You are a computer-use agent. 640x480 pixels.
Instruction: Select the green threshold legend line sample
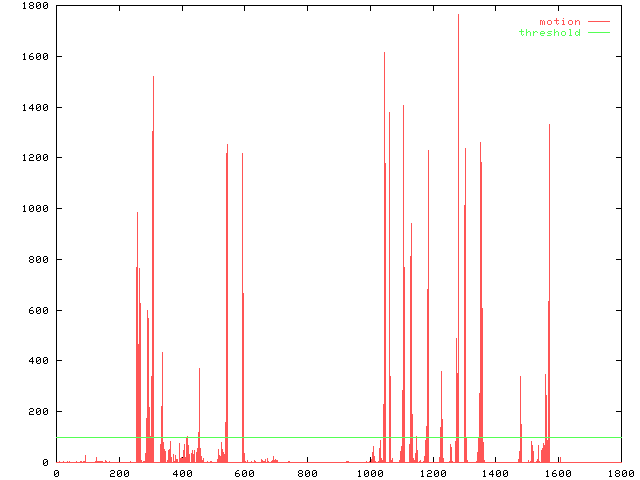(x=599, y=33)
